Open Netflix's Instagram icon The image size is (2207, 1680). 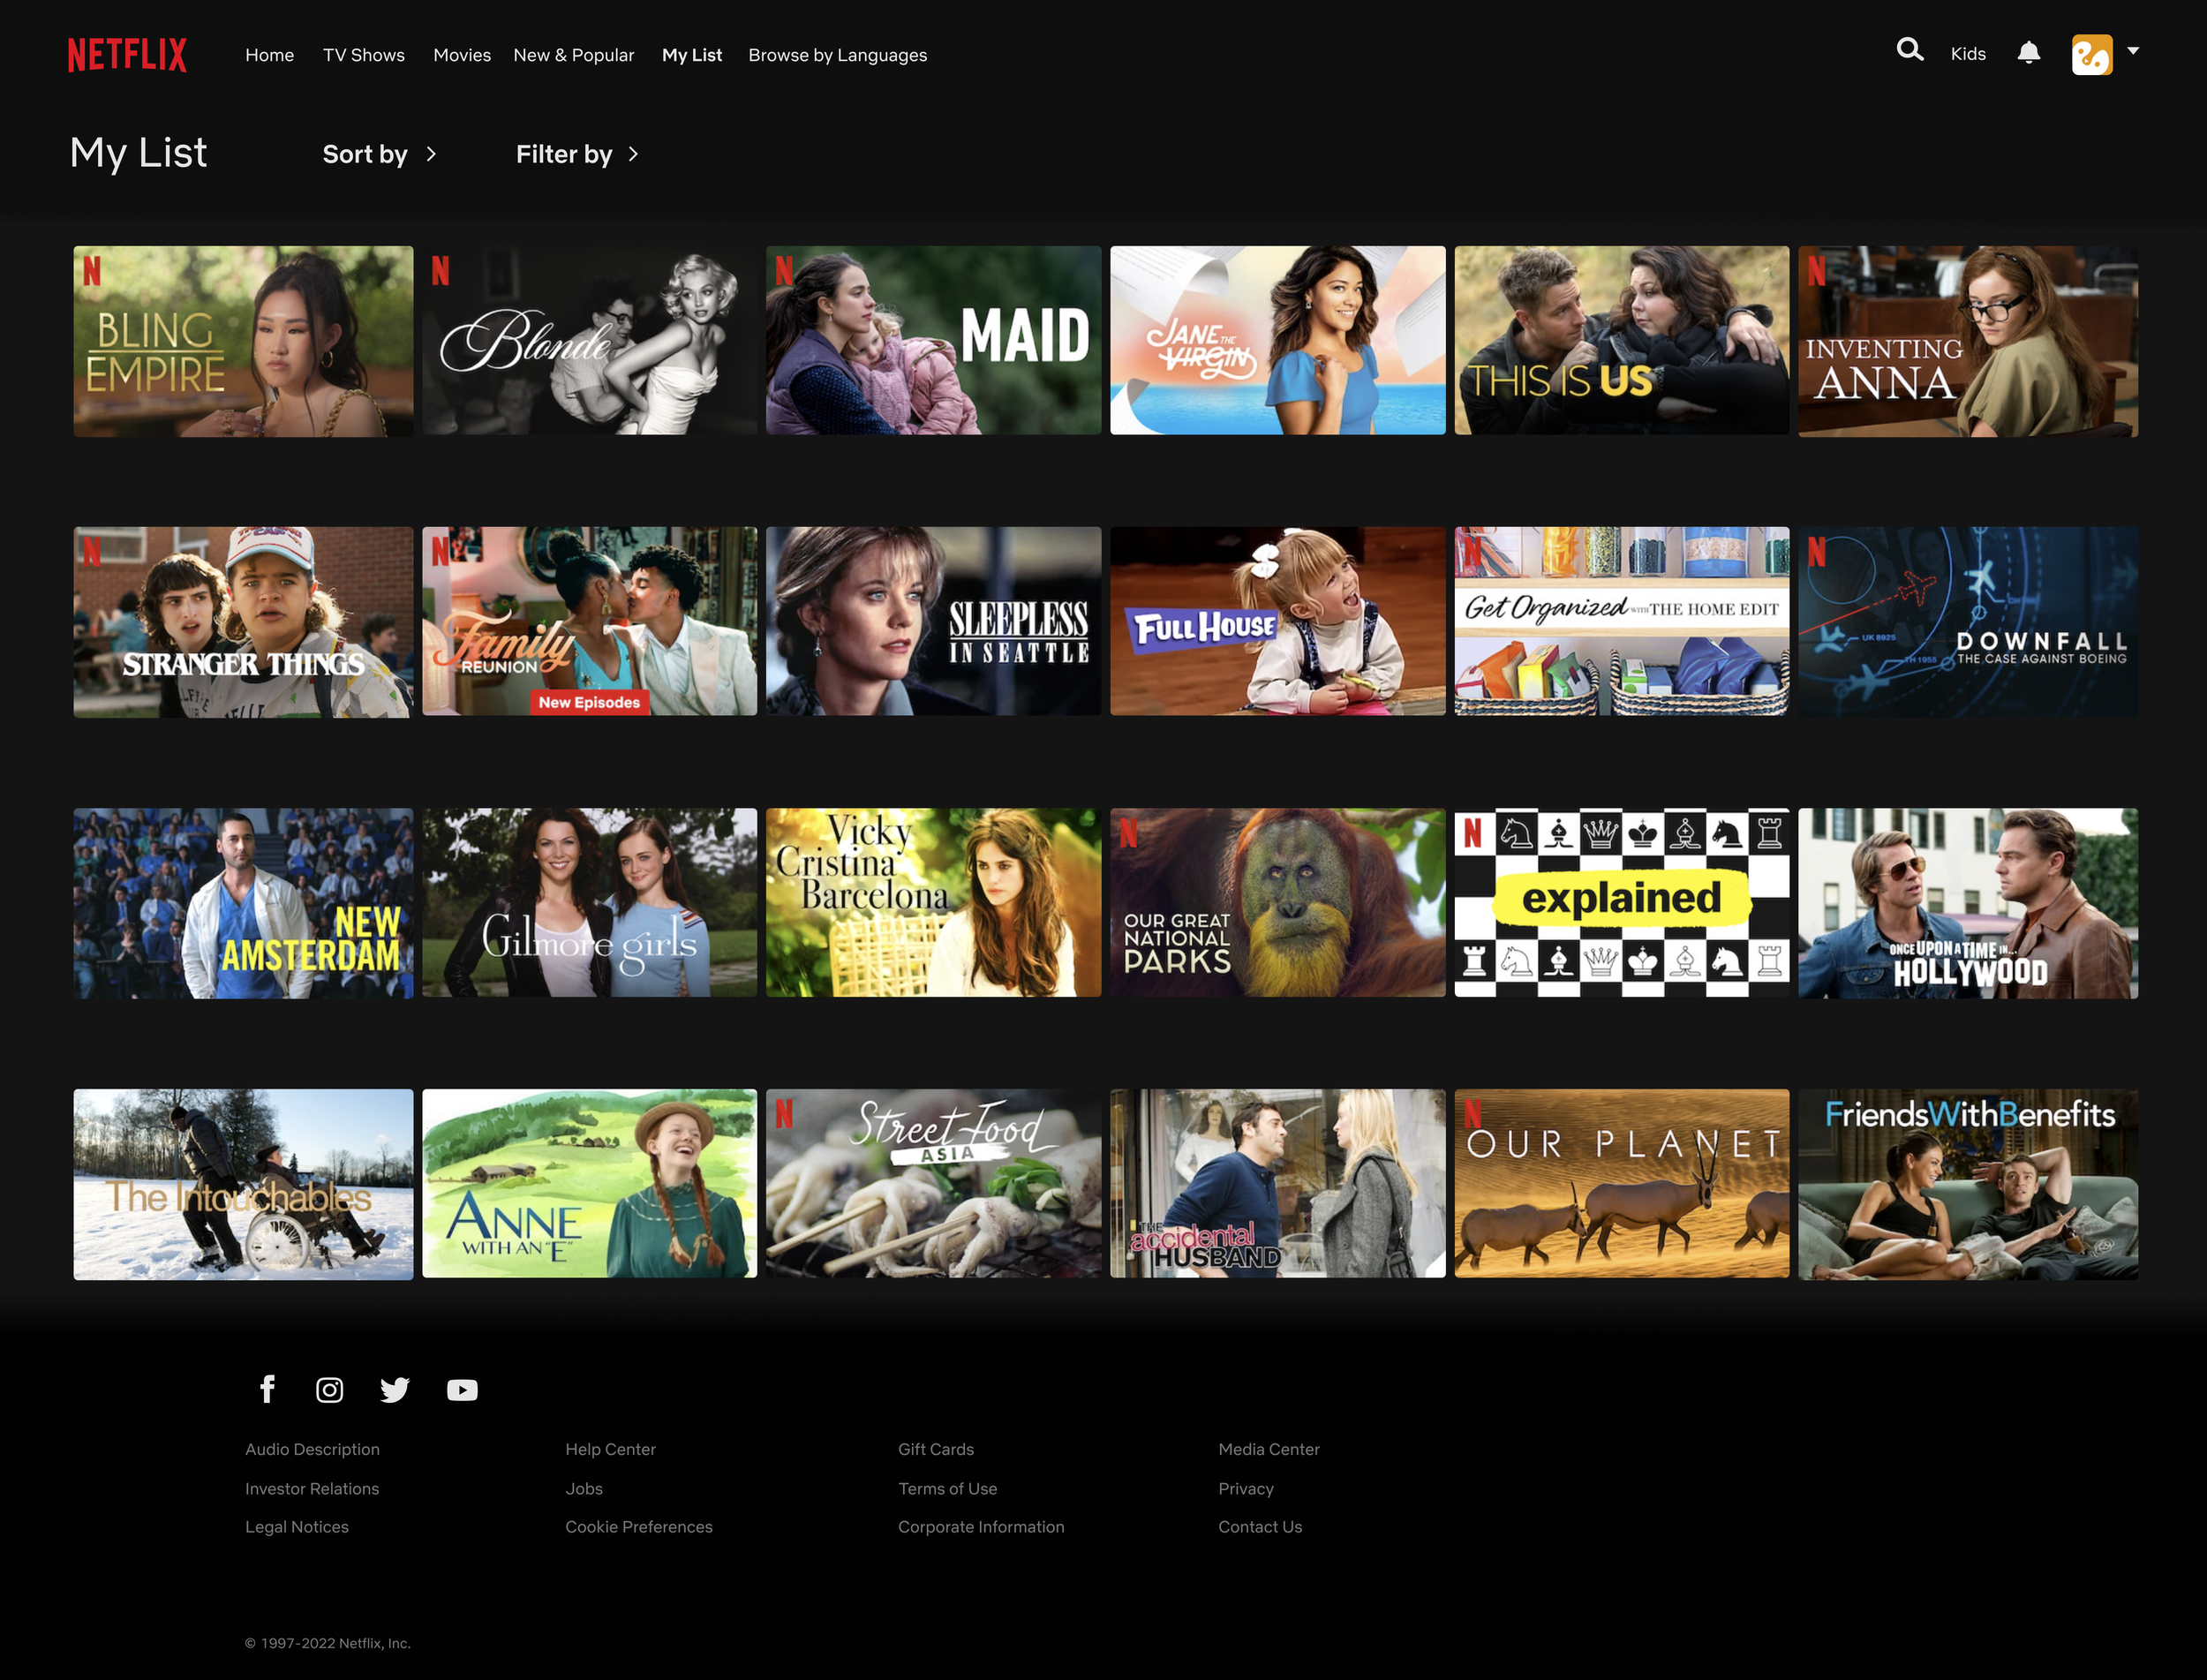pyautogui.click(x=329, y=1389)
